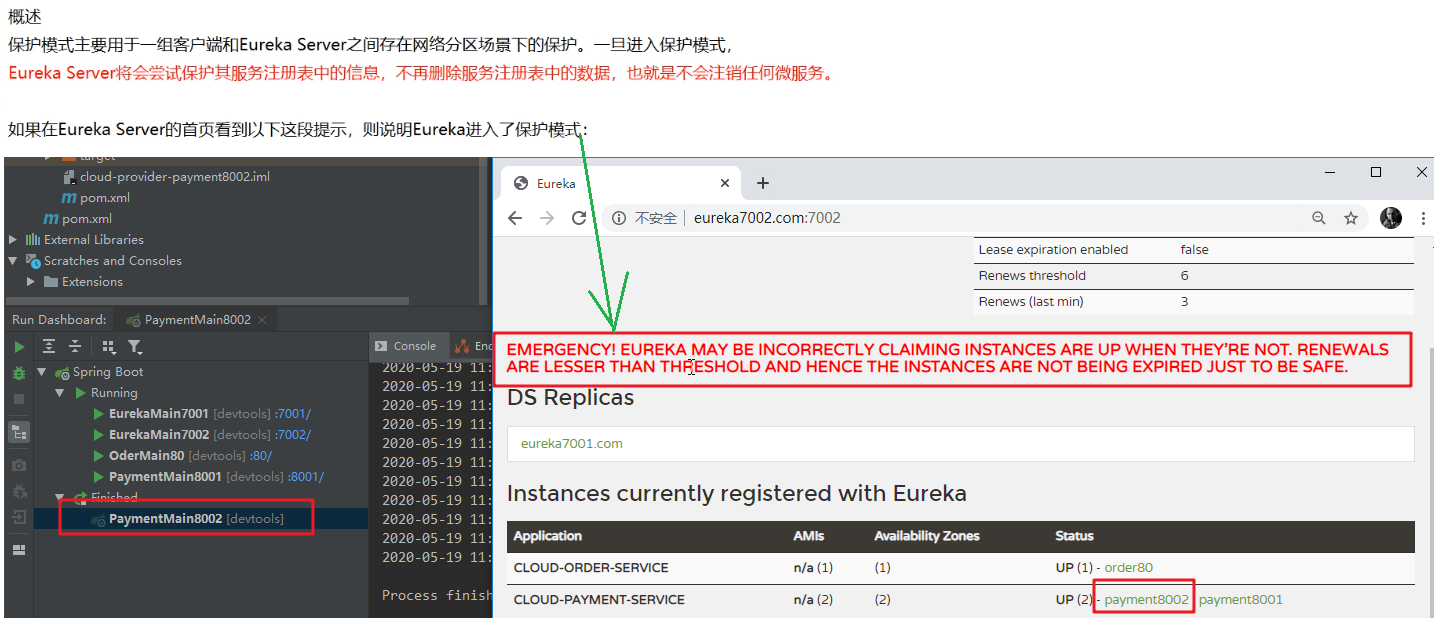Click the 'Lease expiration enabled' row label
Image resolution: width=1447 pixels, height=621 pixels.
point(1053,249)
